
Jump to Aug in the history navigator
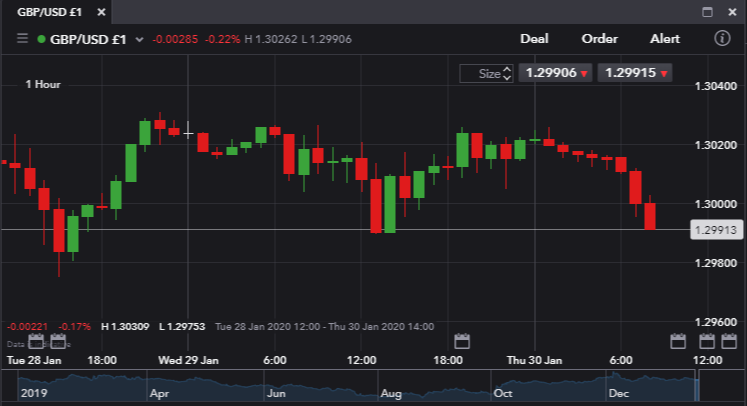(x=391, y=394)
